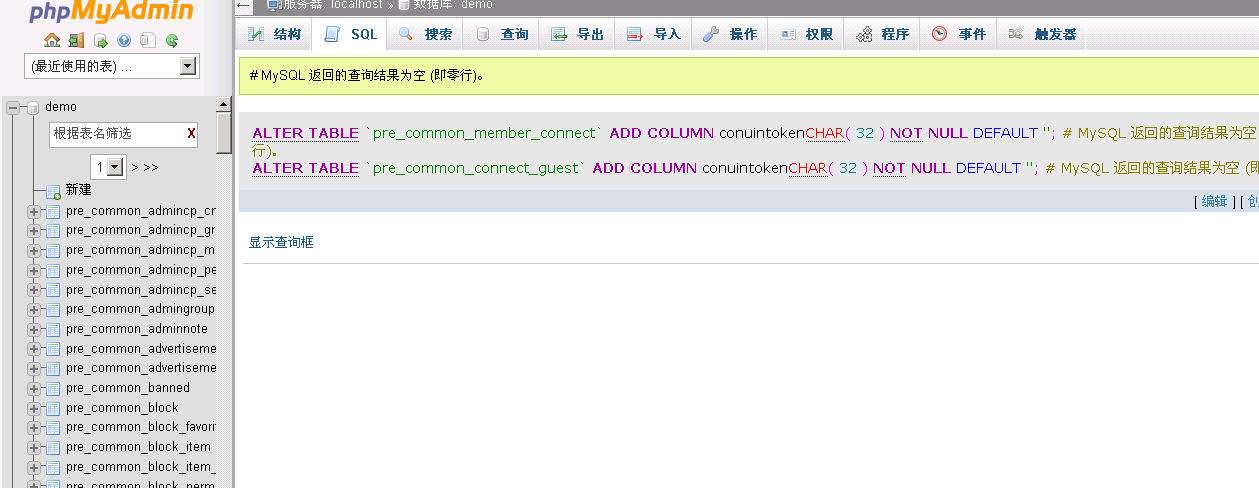This screenshot has width=1259, height=488.
Task: Click ALTER TABLE link in pre_common_member_connect query
Action: click(x=305, y=133)
